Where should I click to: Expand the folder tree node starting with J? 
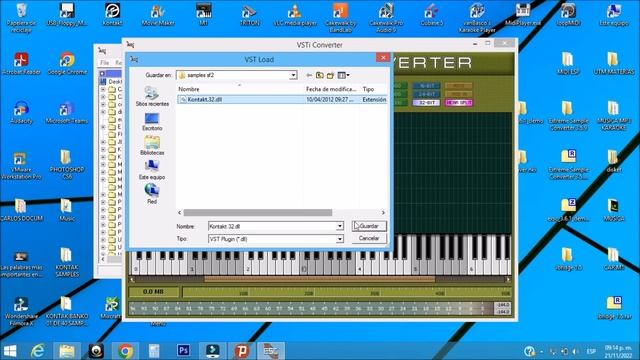tap(103, 142)
